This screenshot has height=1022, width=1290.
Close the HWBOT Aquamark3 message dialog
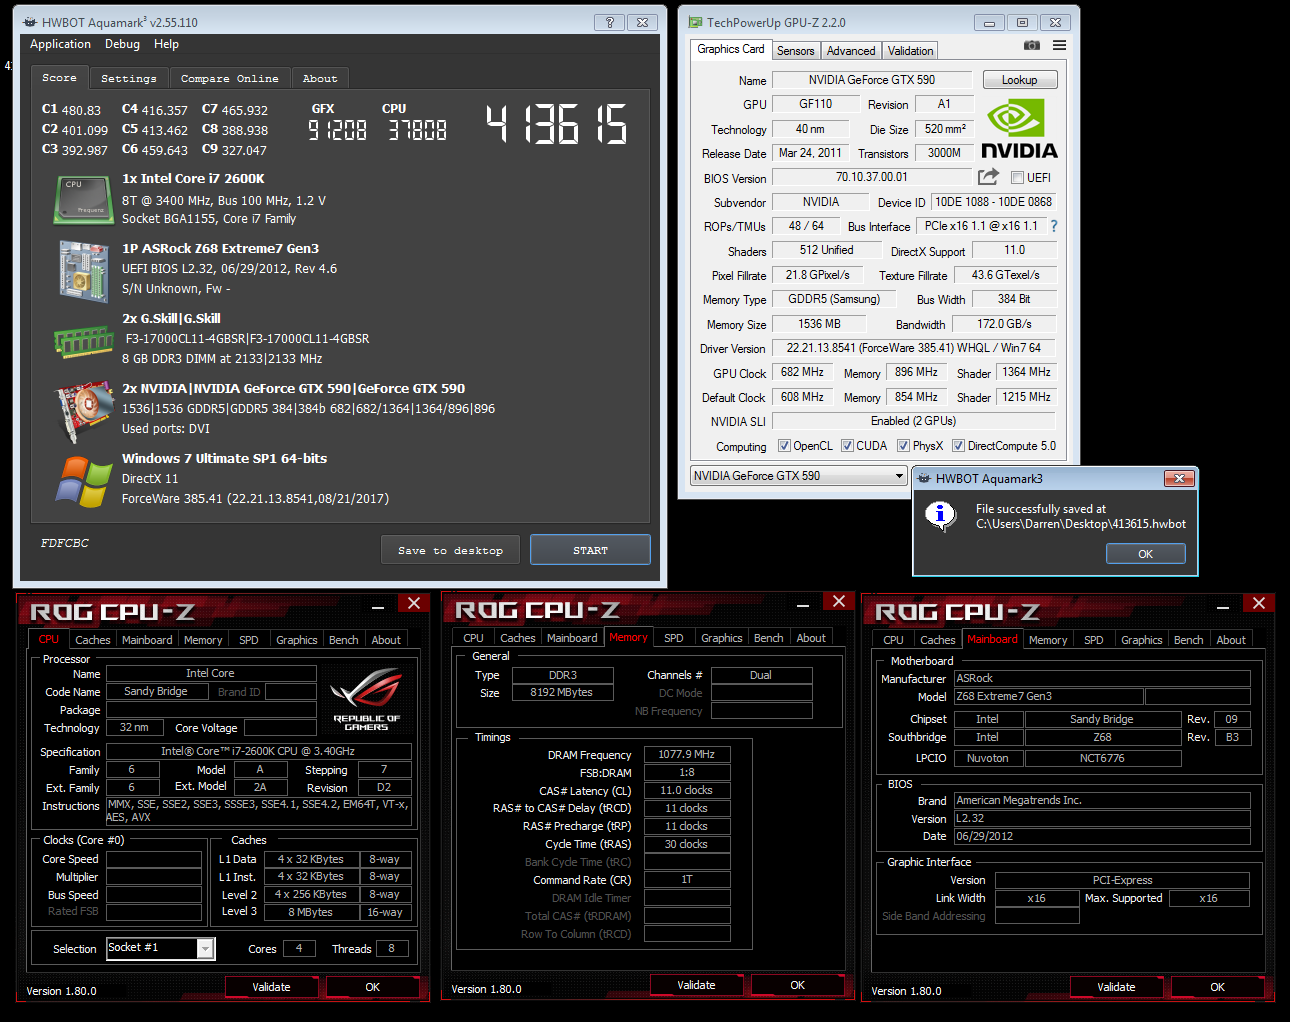(x=1179, y=478)
